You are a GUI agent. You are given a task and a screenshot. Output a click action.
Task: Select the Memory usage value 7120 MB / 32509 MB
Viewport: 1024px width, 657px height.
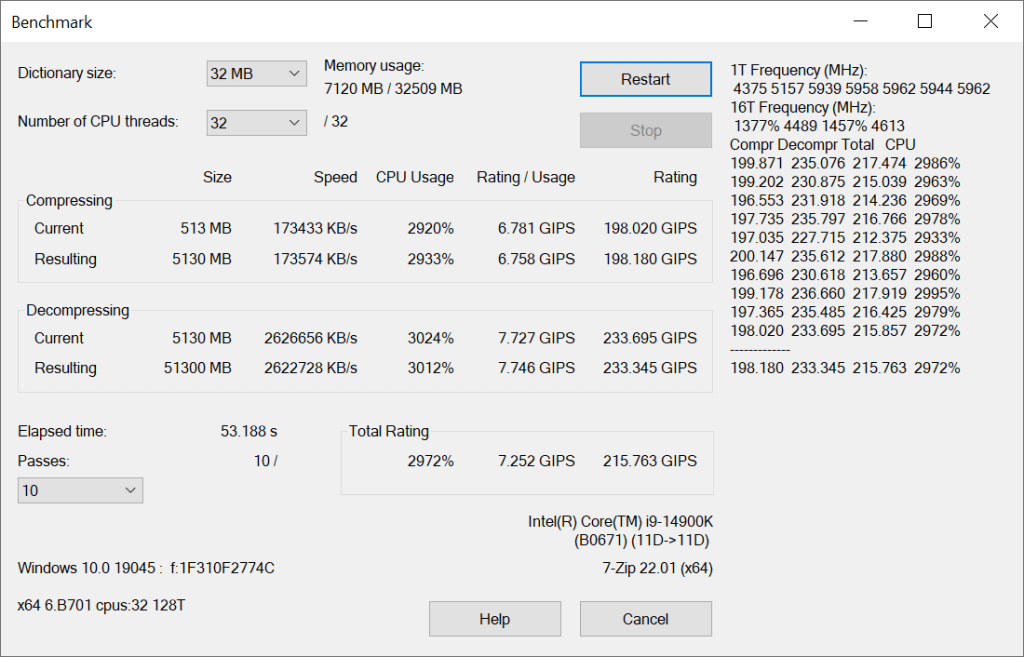pos(393,89)
